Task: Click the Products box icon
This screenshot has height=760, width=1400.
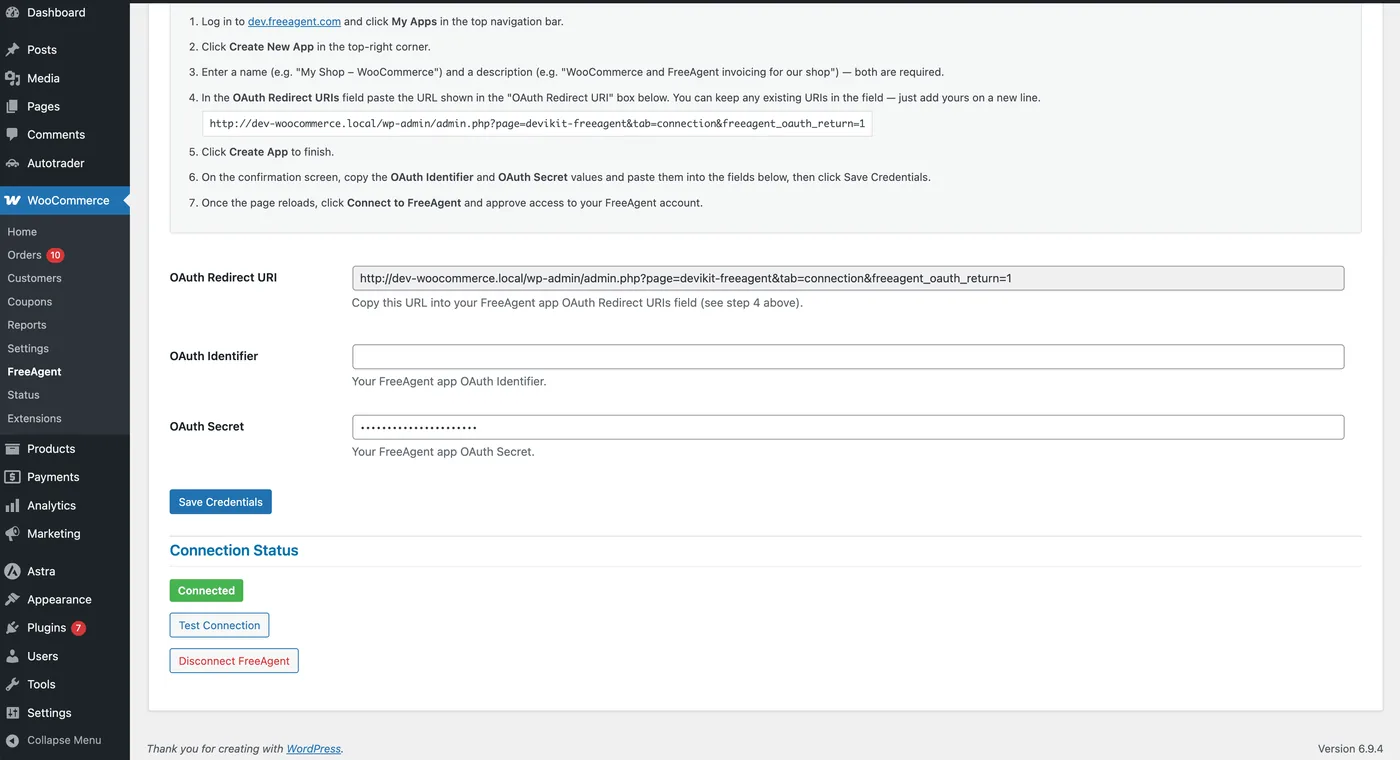Action: (12, 449)
